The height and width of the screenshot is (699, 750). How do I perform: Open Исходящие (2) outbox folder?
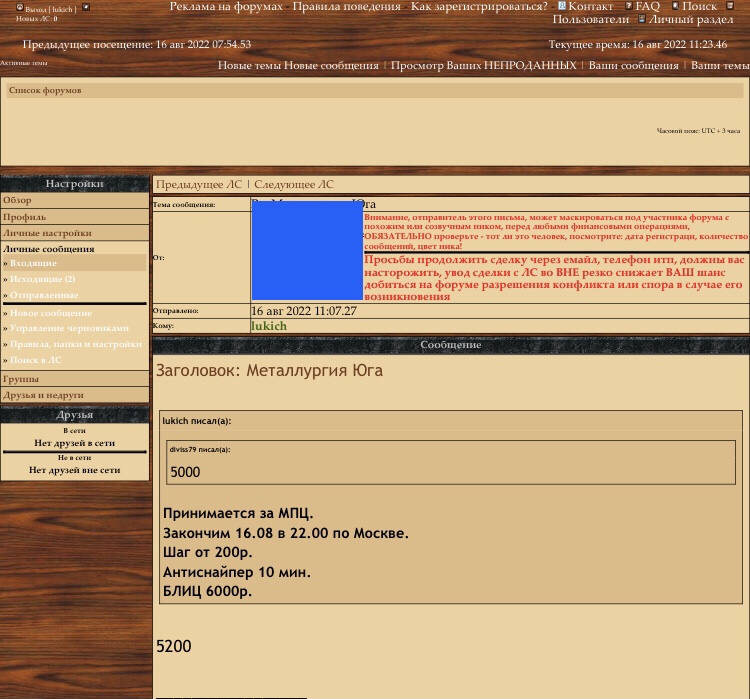point(42,279)
